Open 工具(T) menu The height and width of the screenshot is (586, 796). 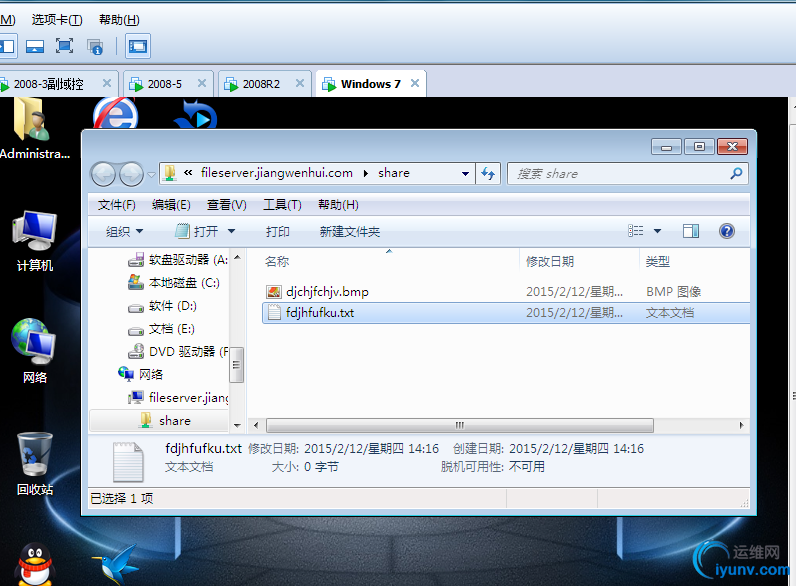tap(282, 205)
